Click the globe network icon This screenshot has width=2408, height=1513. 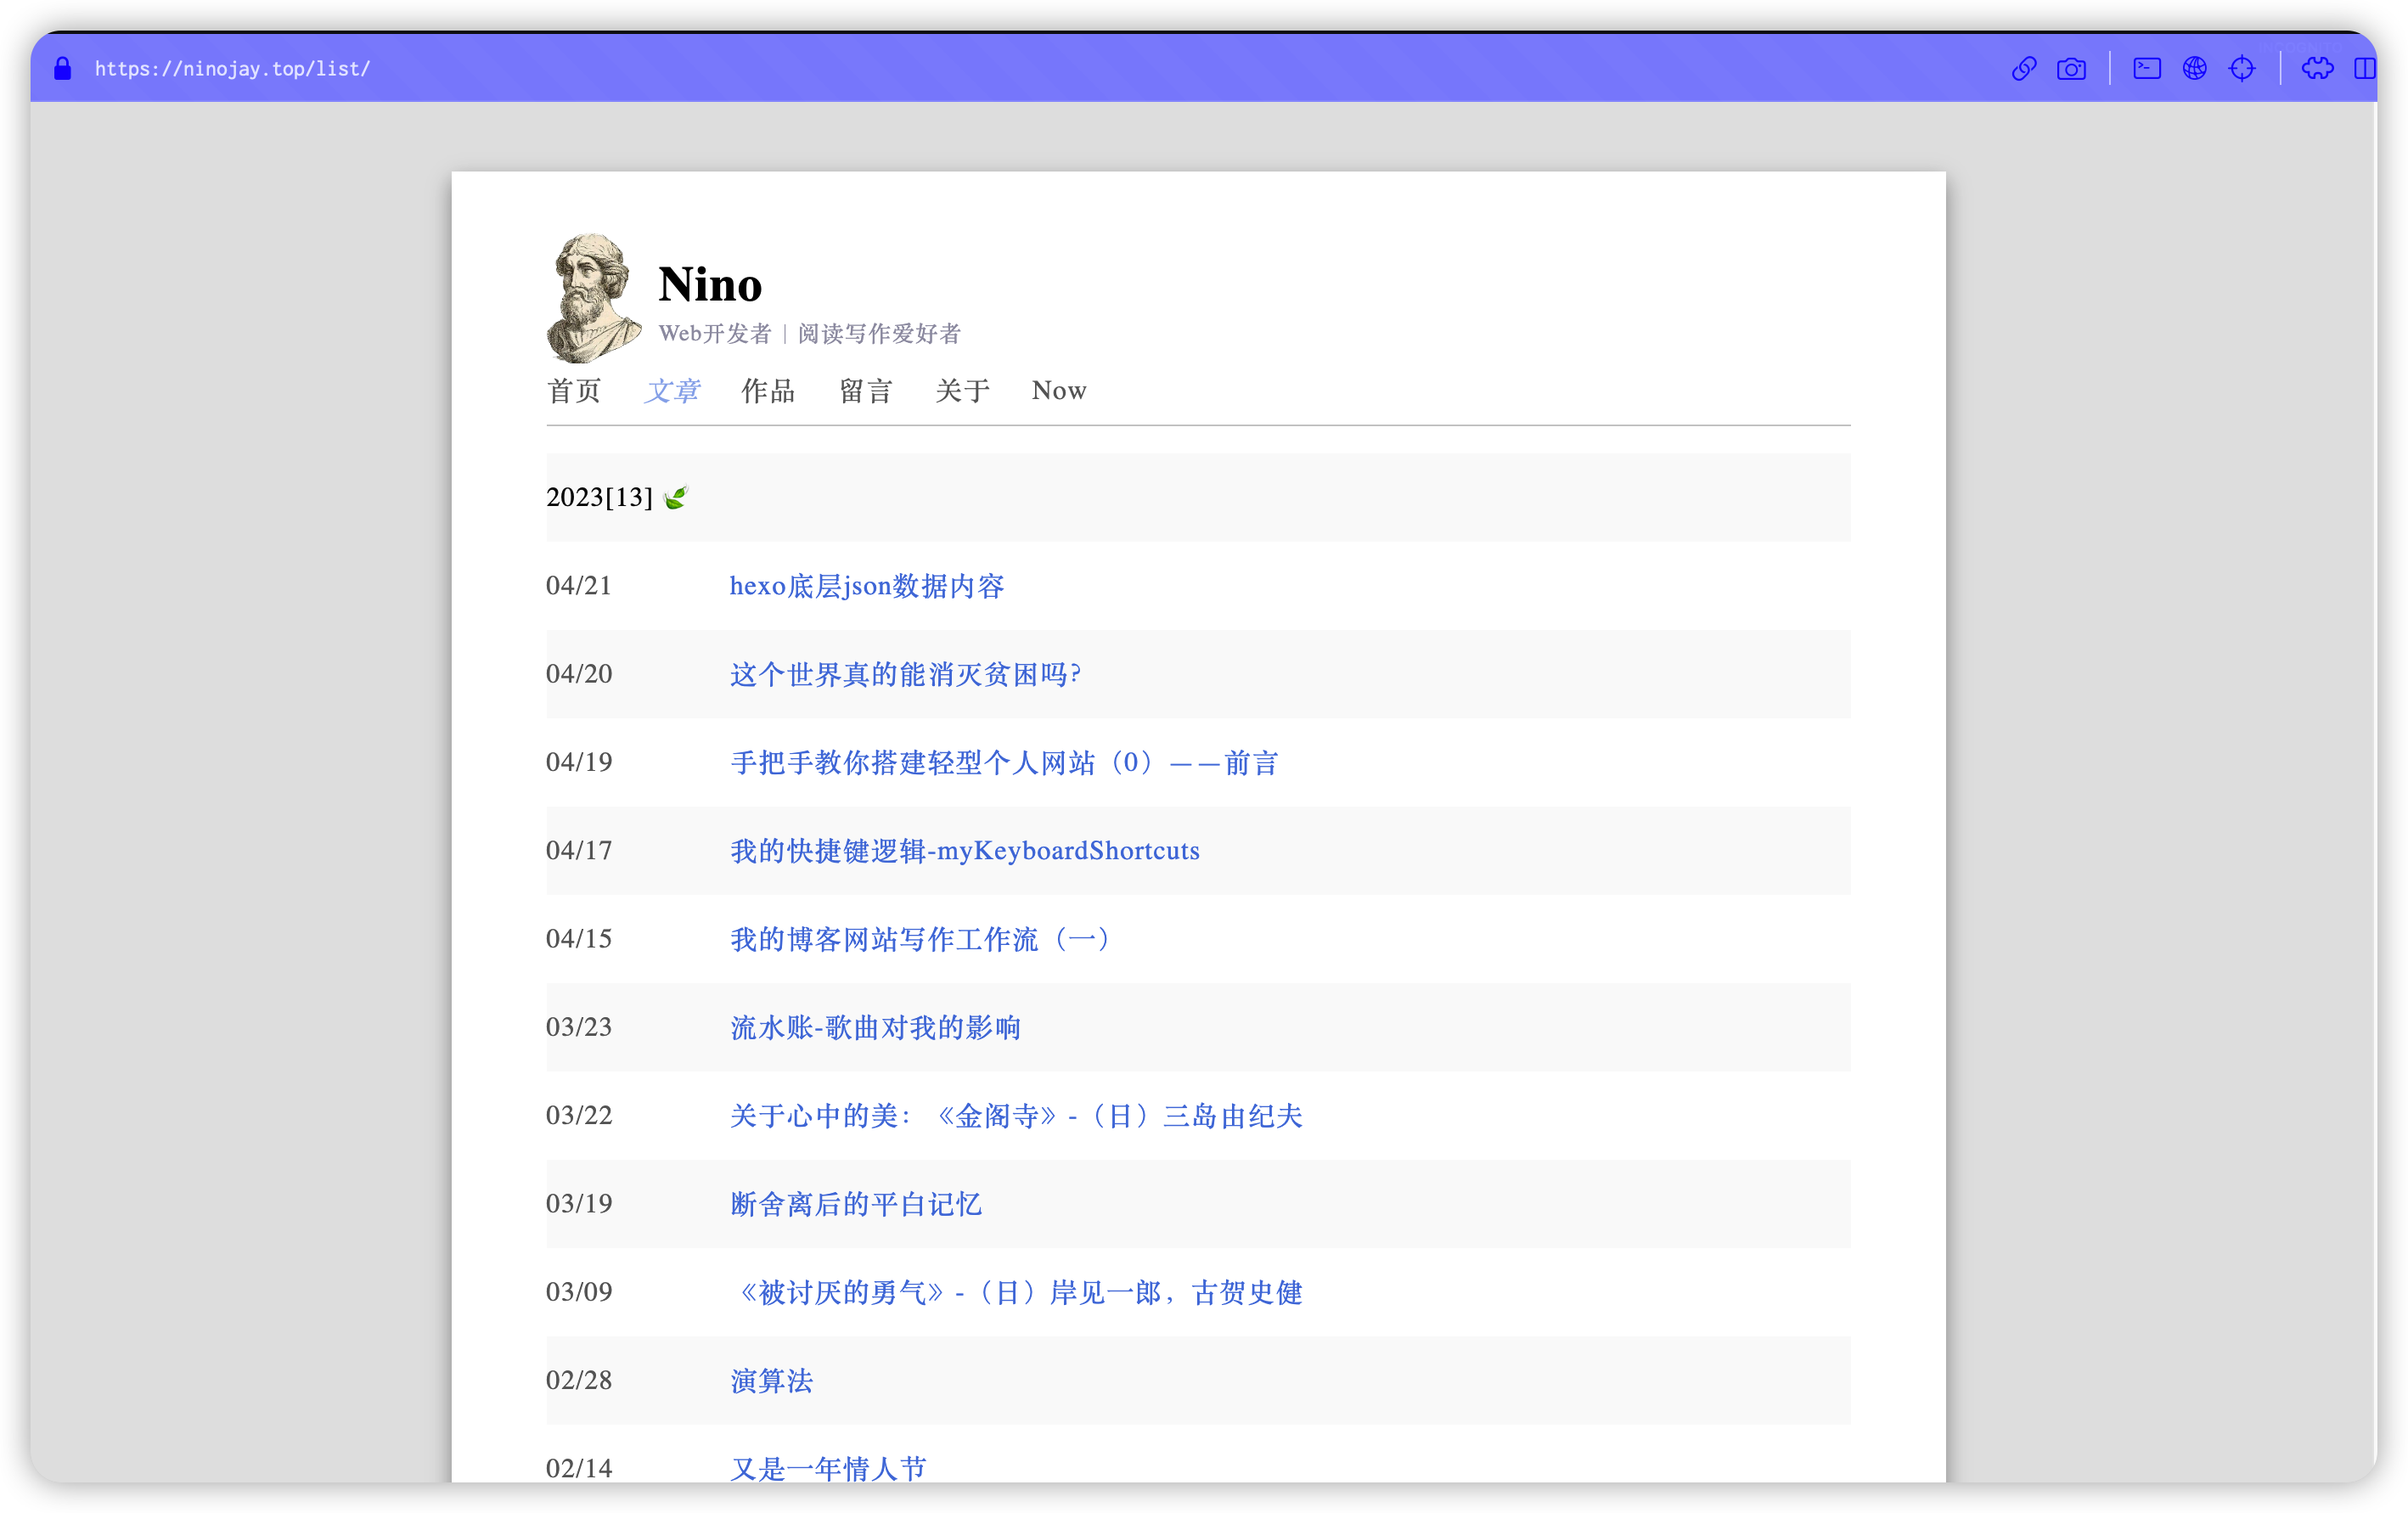point(2194,68)
